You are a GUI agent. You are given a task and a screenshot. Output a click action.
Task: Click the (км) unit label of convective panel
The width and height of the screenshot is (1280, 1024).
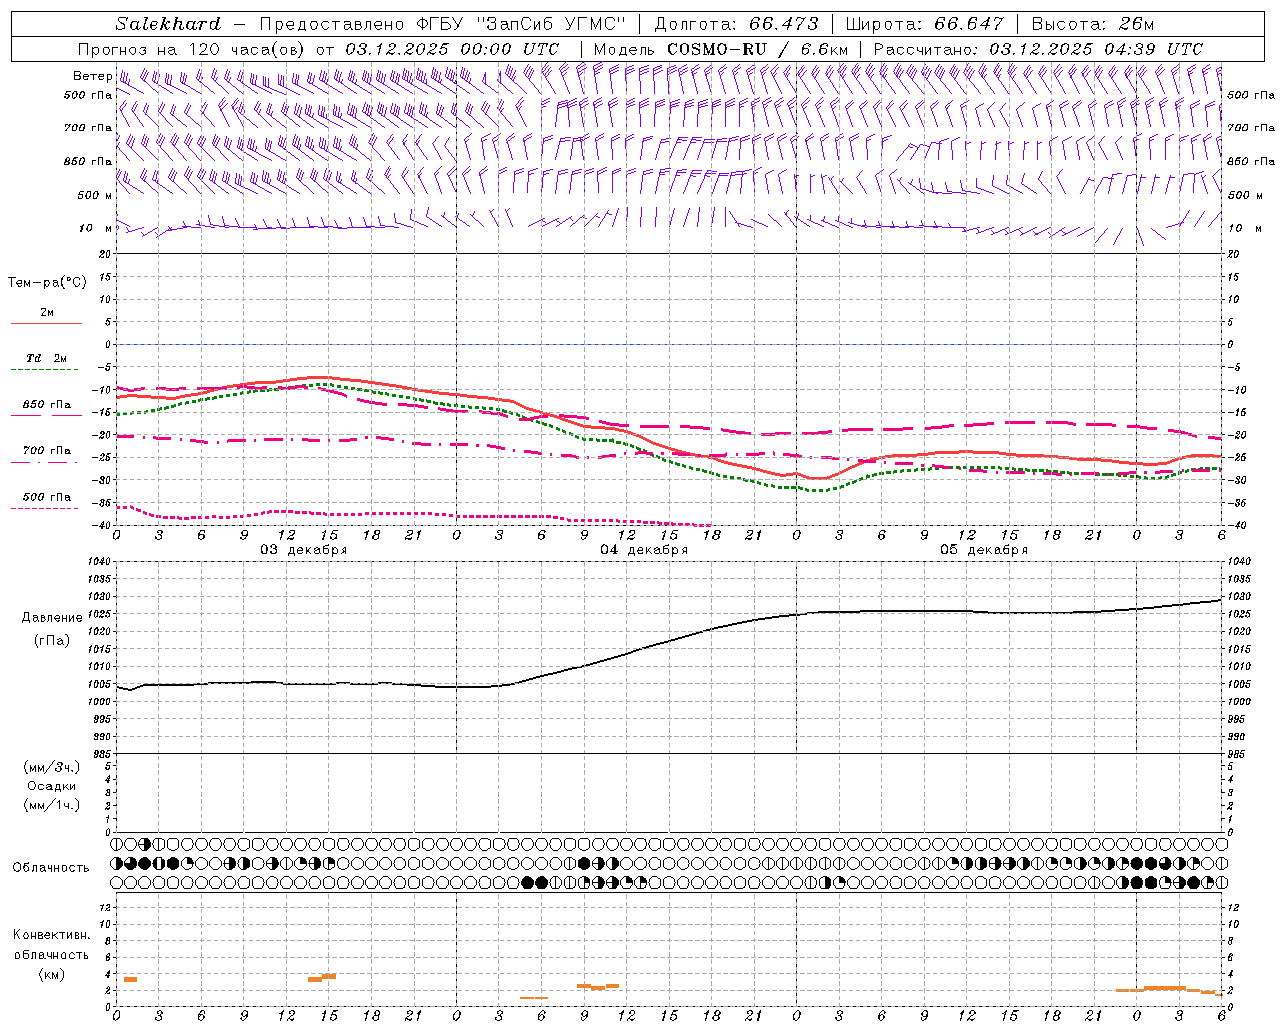[51, 974]
